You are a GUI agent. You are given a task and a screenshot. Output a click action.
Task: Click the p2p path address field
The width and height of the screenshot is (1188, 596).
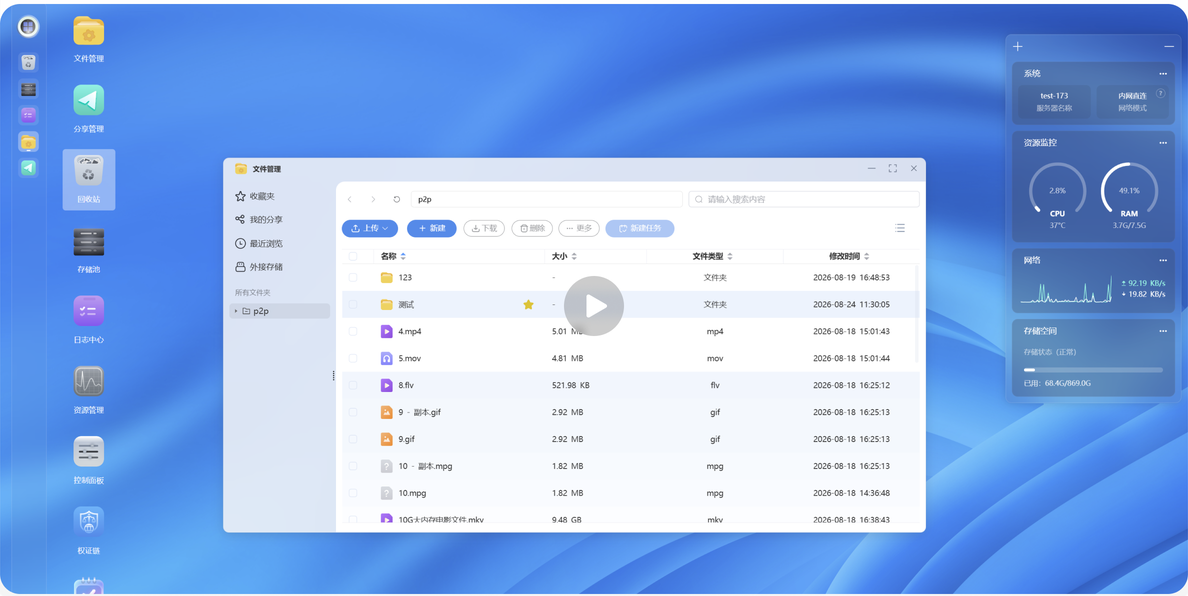(x=546, y=199)
